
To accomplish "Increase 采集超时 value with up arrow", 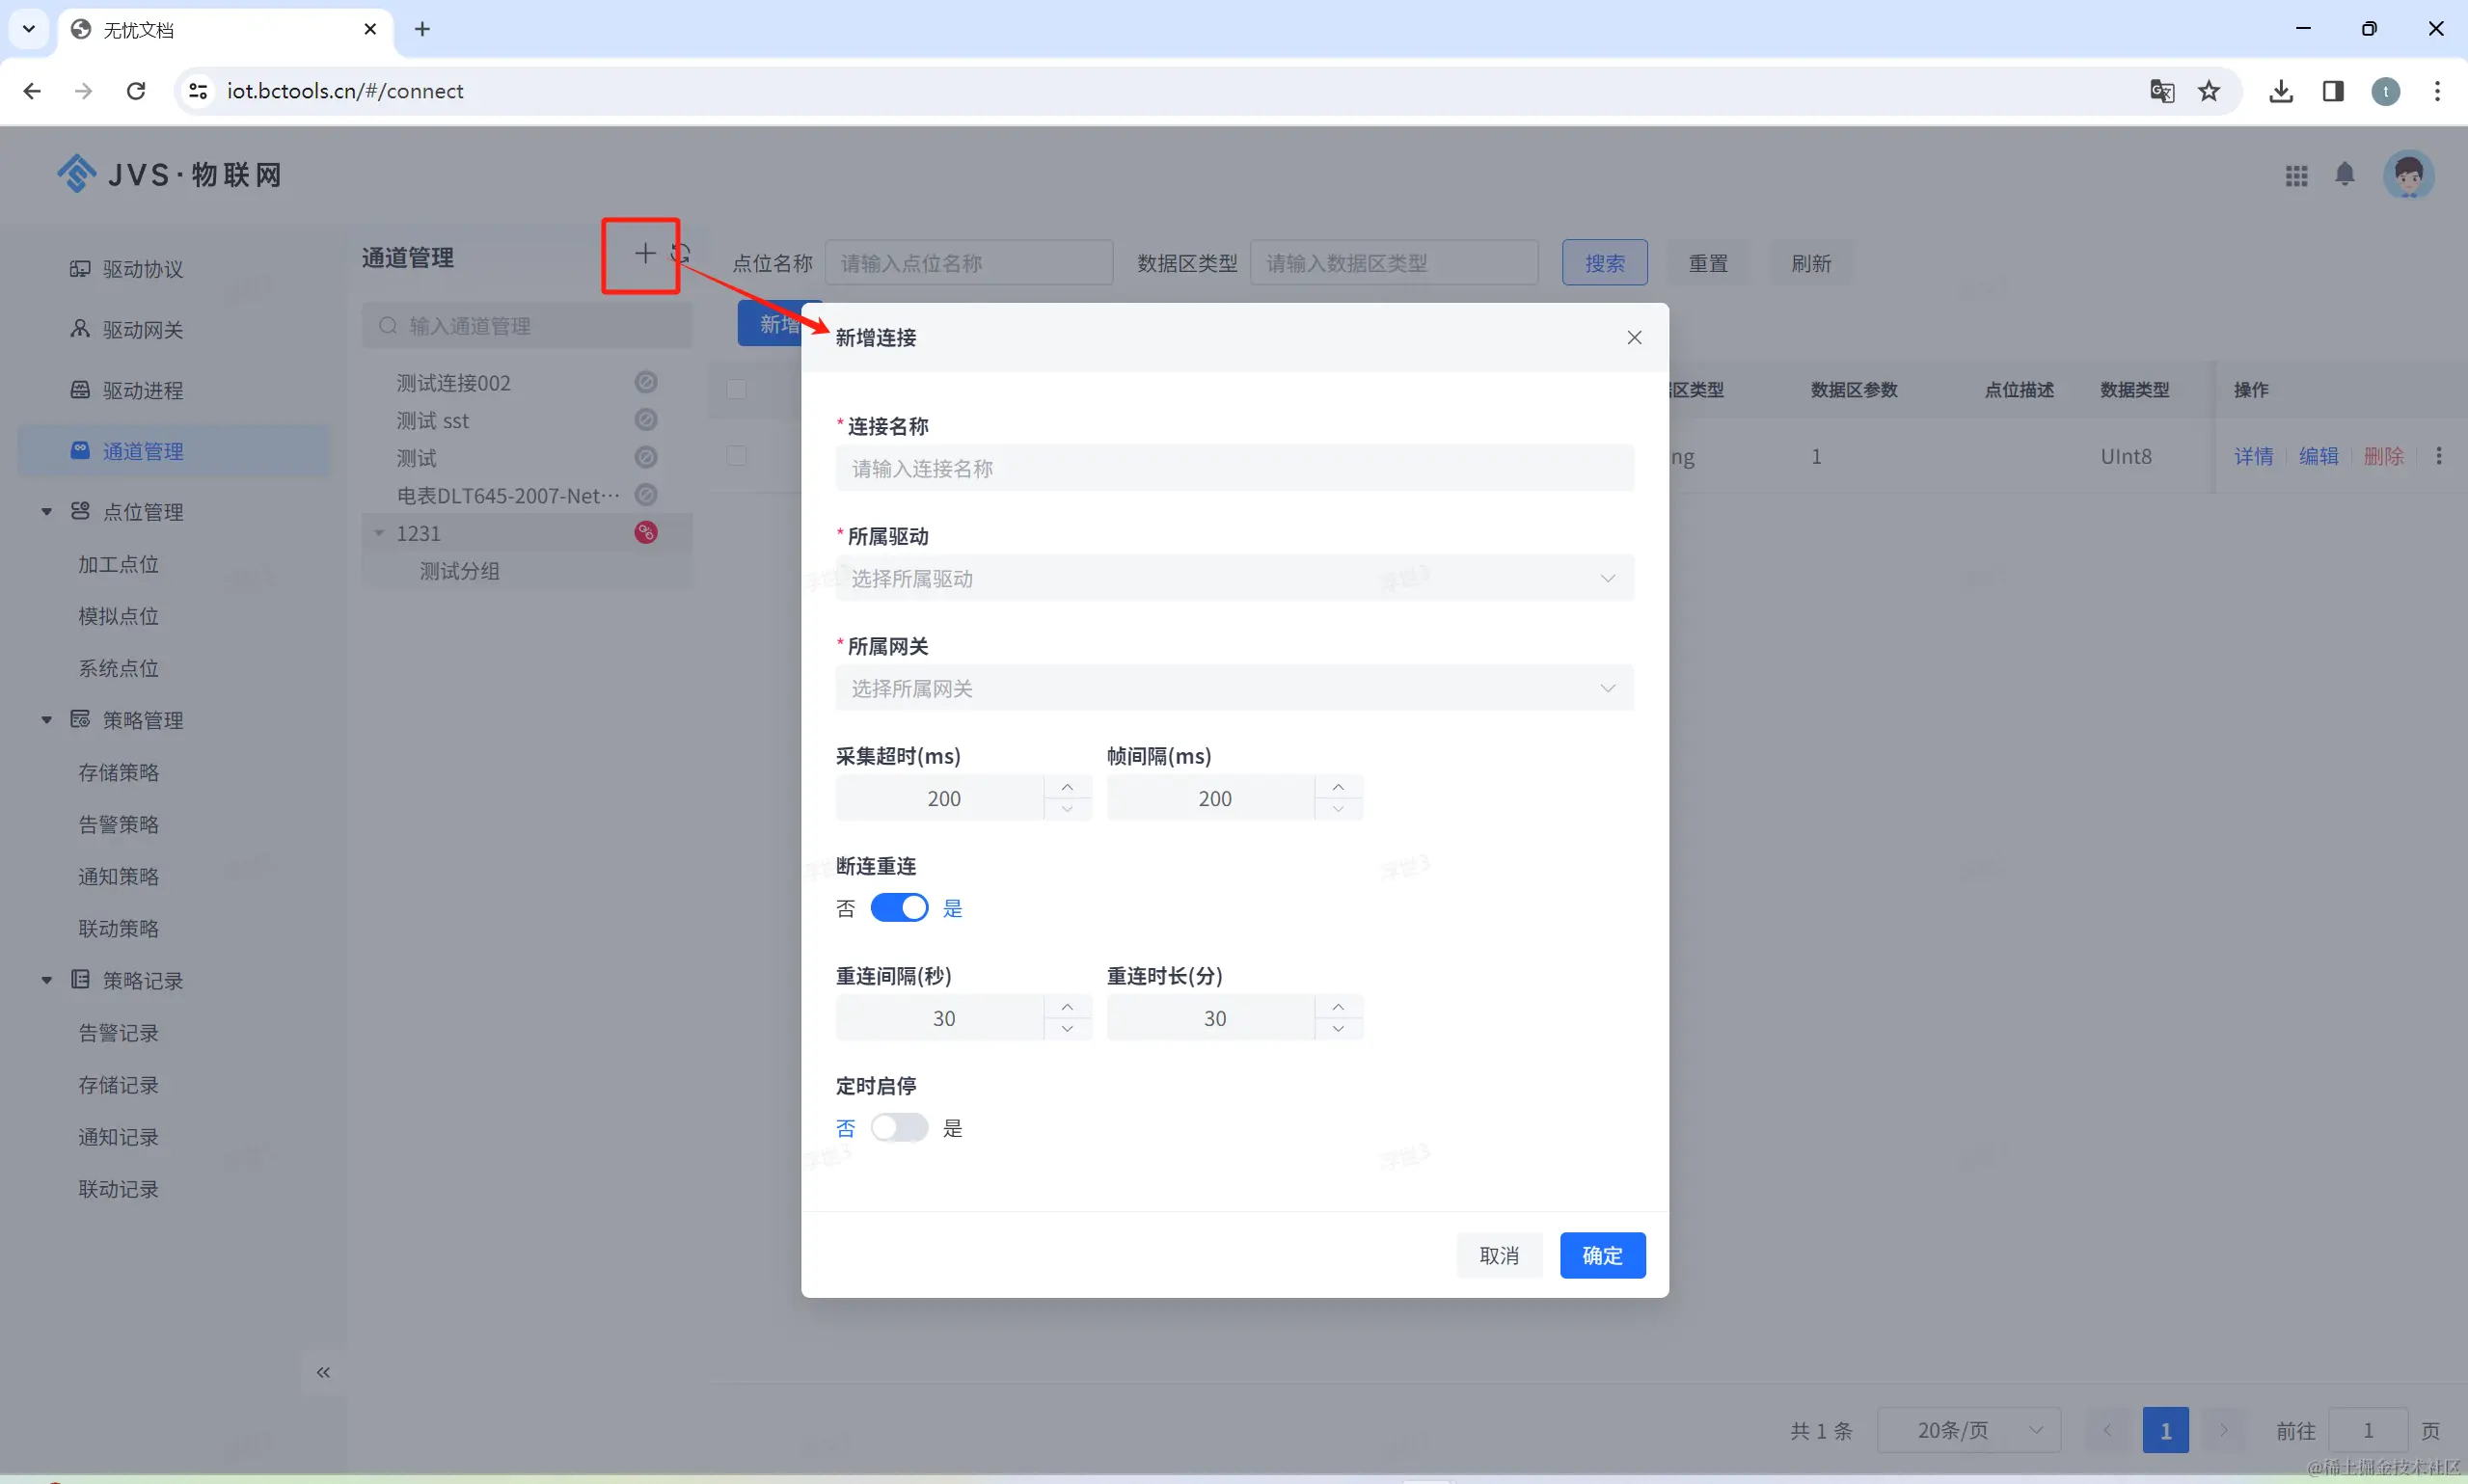I will coord(1067,787).
